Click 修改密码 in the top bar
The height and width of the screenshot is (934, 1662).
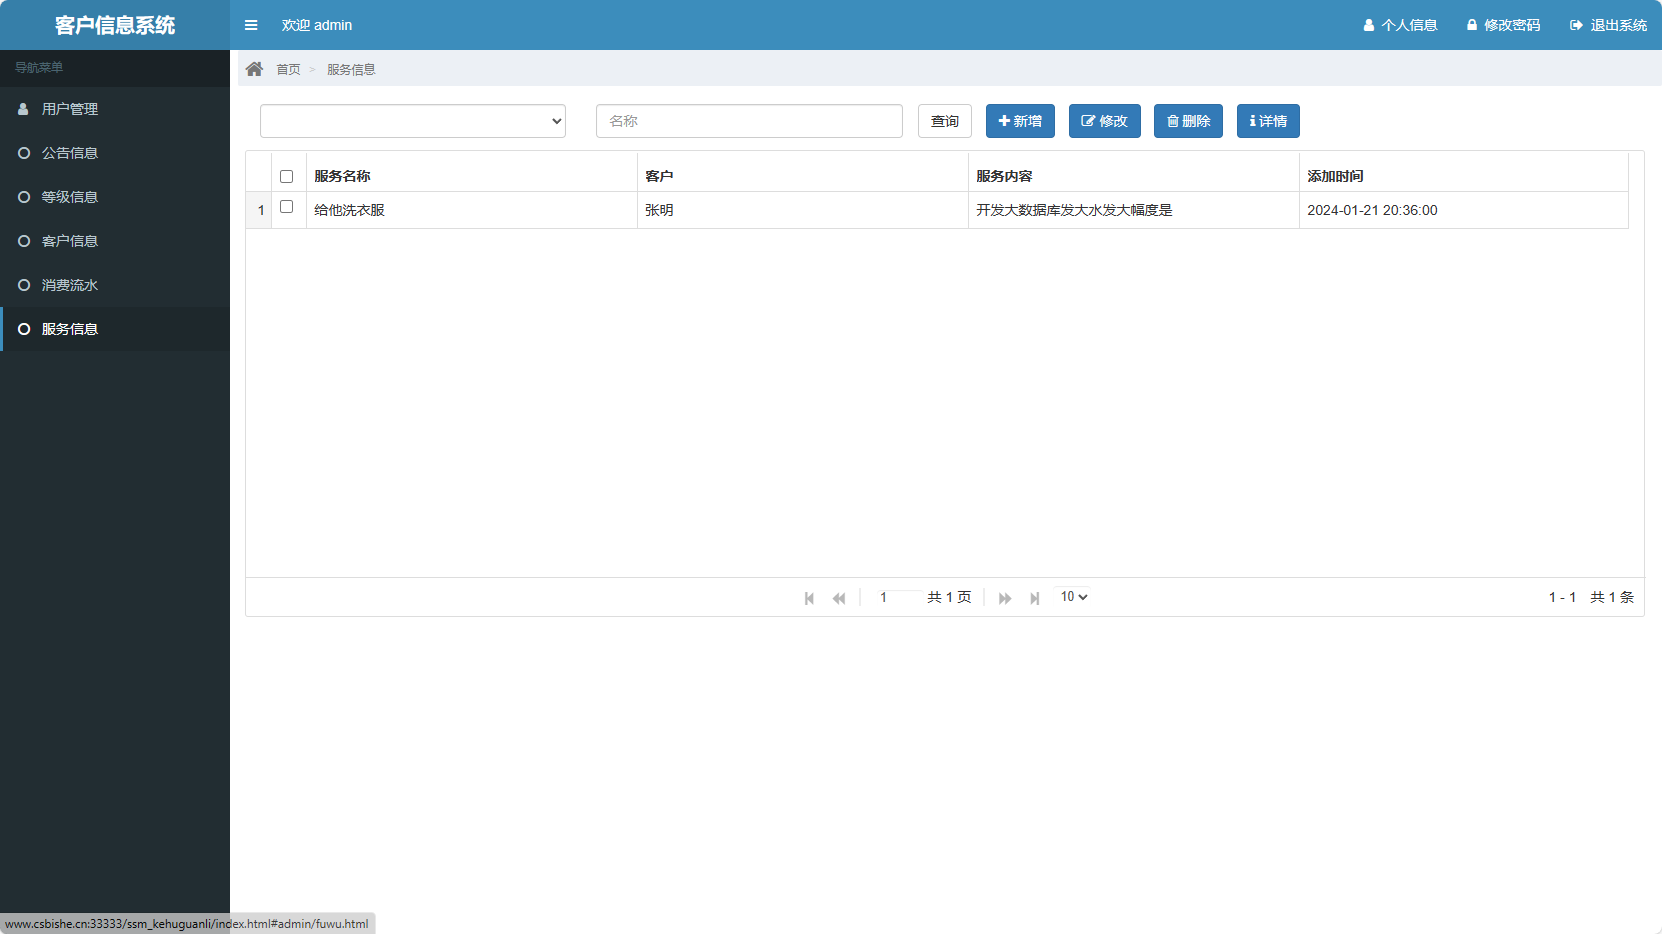1503,25
